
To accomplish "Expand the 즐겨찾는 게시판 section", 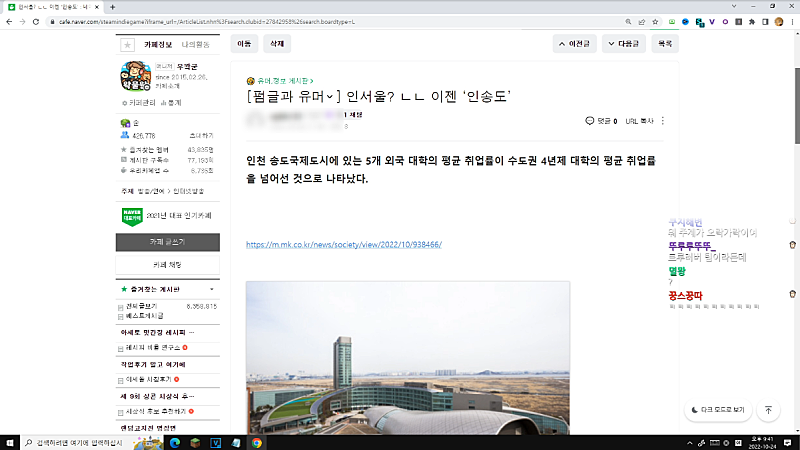I will [x=214, y=289].
